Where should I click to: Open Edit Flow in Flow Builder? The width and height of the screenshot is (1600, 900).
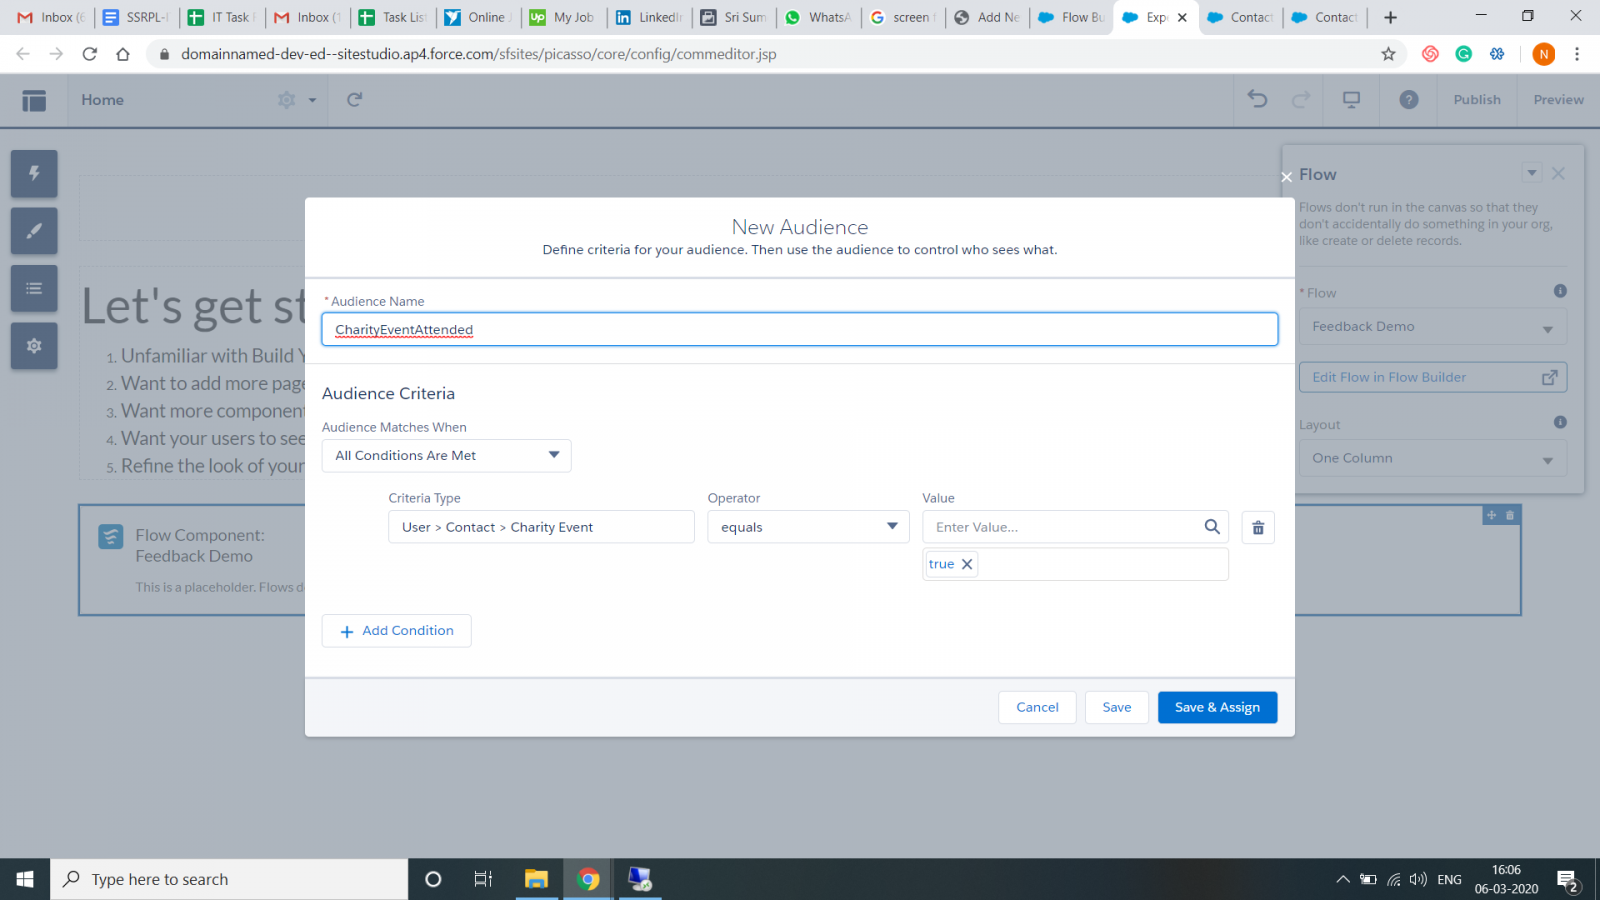click(x=1432, y=377)
